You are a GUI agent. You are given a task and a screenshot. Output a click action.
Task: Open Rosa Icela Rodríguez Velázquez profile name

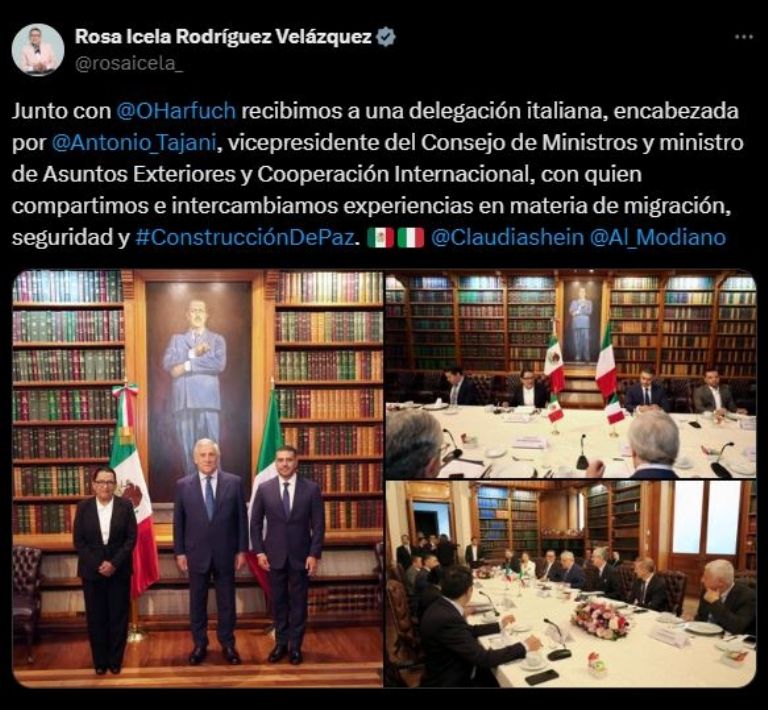pyautogui.click(x=223, y=37)
